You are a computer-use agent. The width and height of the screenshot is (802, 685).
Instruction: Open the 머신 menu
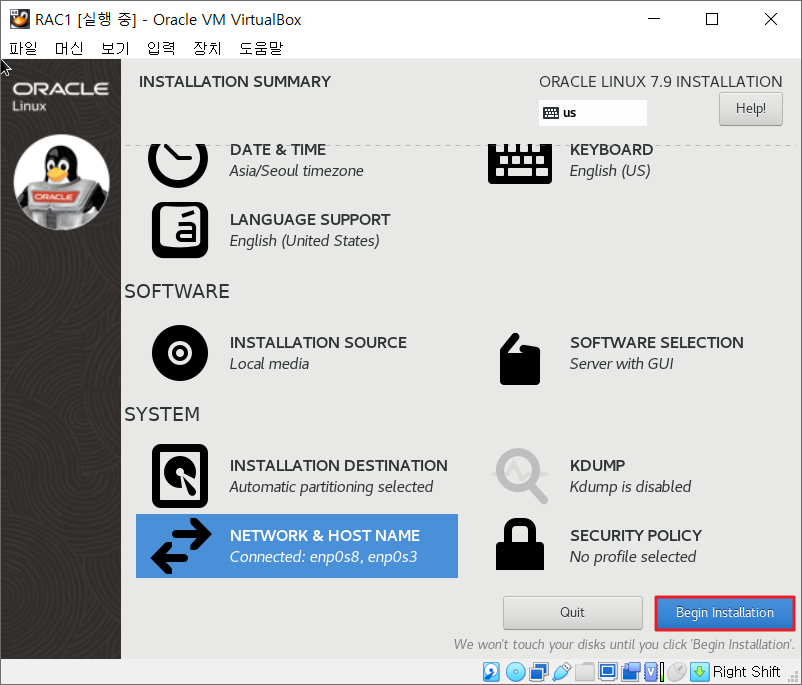pyautogui.click(x=69, y=48)
